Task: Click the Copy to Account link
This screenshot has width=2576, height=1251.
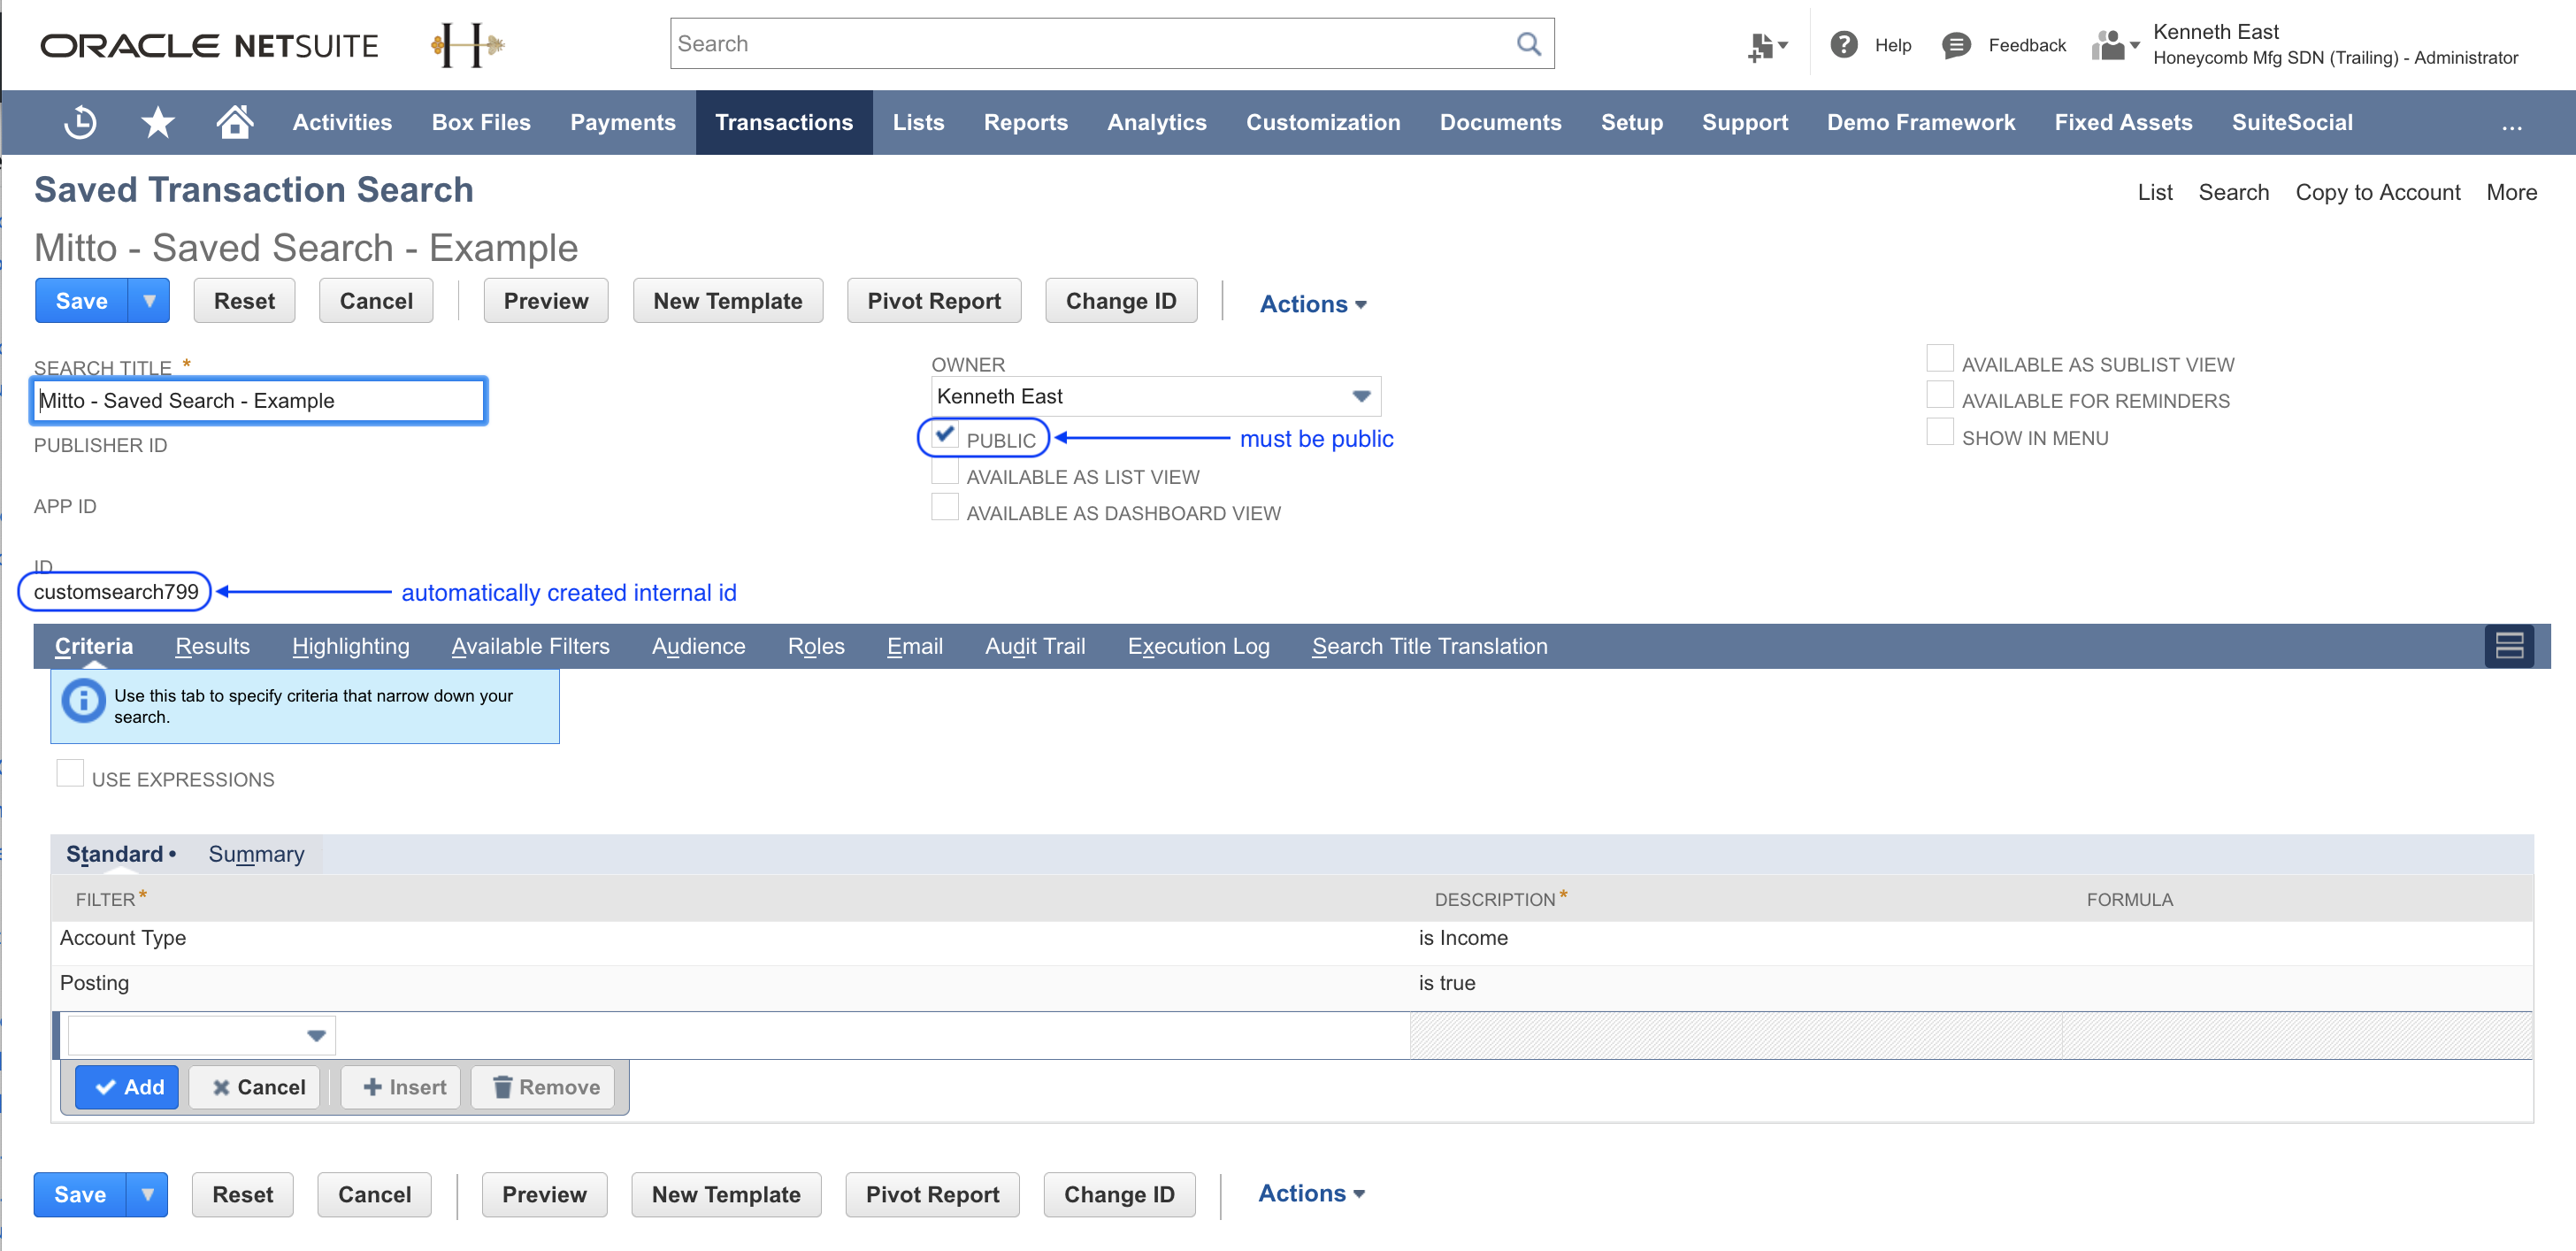Action: click(x=2377, y=192)
